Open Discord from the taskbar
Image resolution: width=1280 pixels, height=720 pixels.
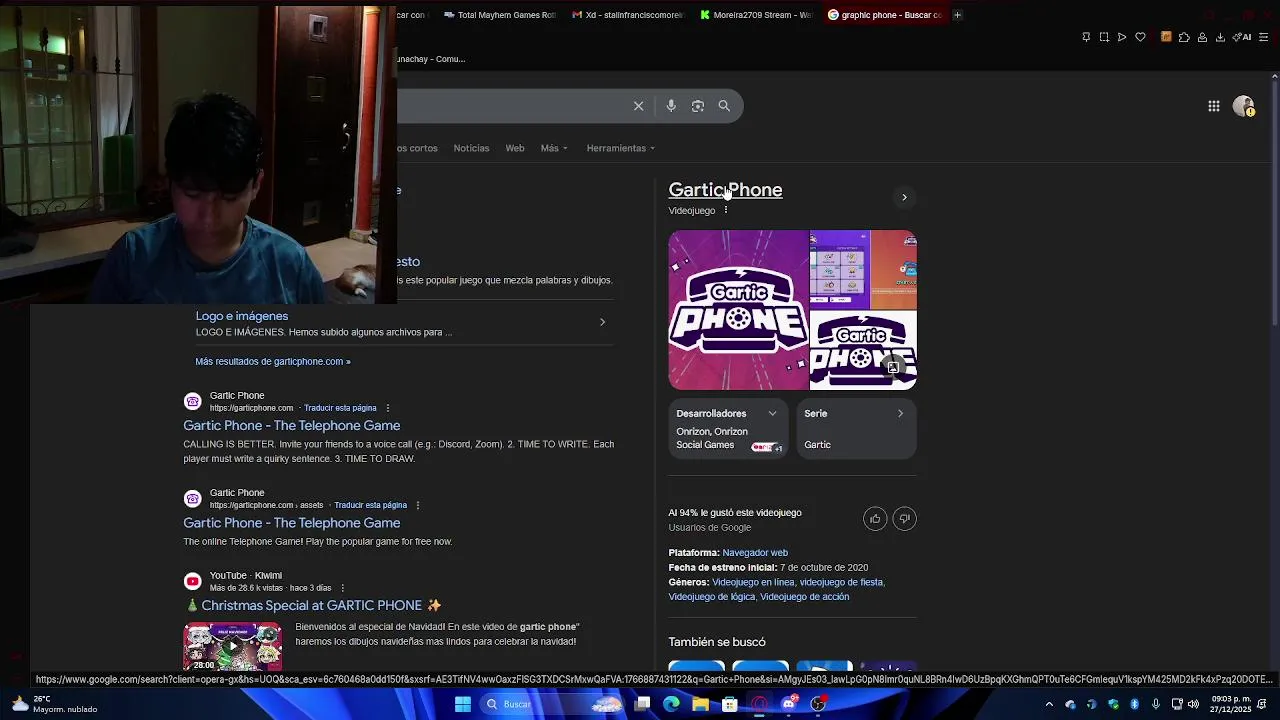(789, 704)
